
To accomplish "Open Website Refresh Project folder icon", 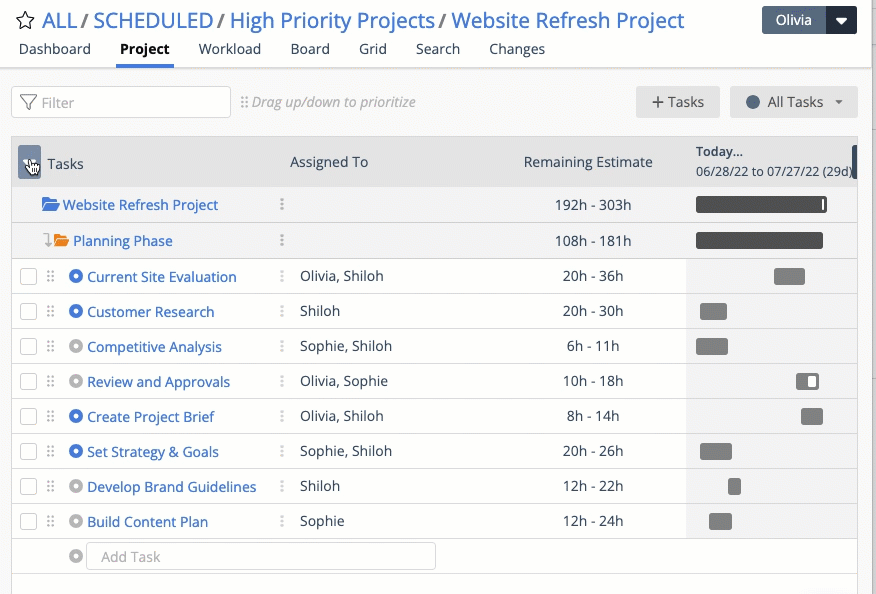I will [51, 205].
